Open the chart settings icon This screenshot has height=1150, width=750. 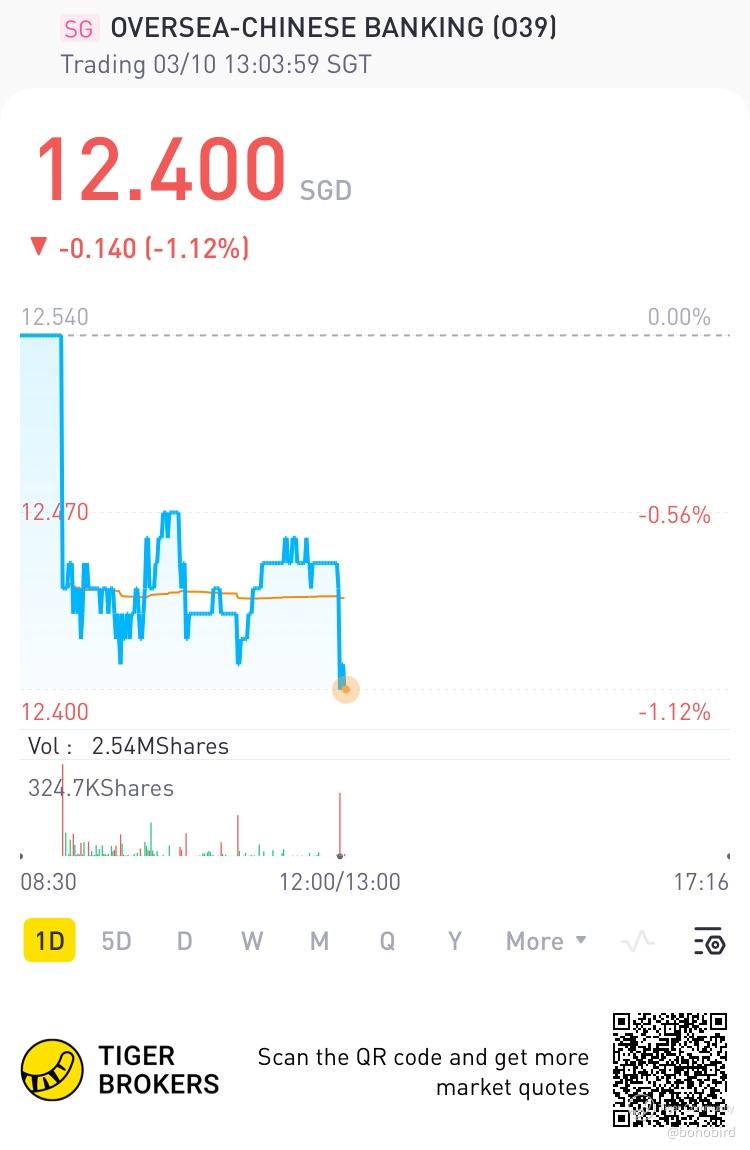(710, 940)
